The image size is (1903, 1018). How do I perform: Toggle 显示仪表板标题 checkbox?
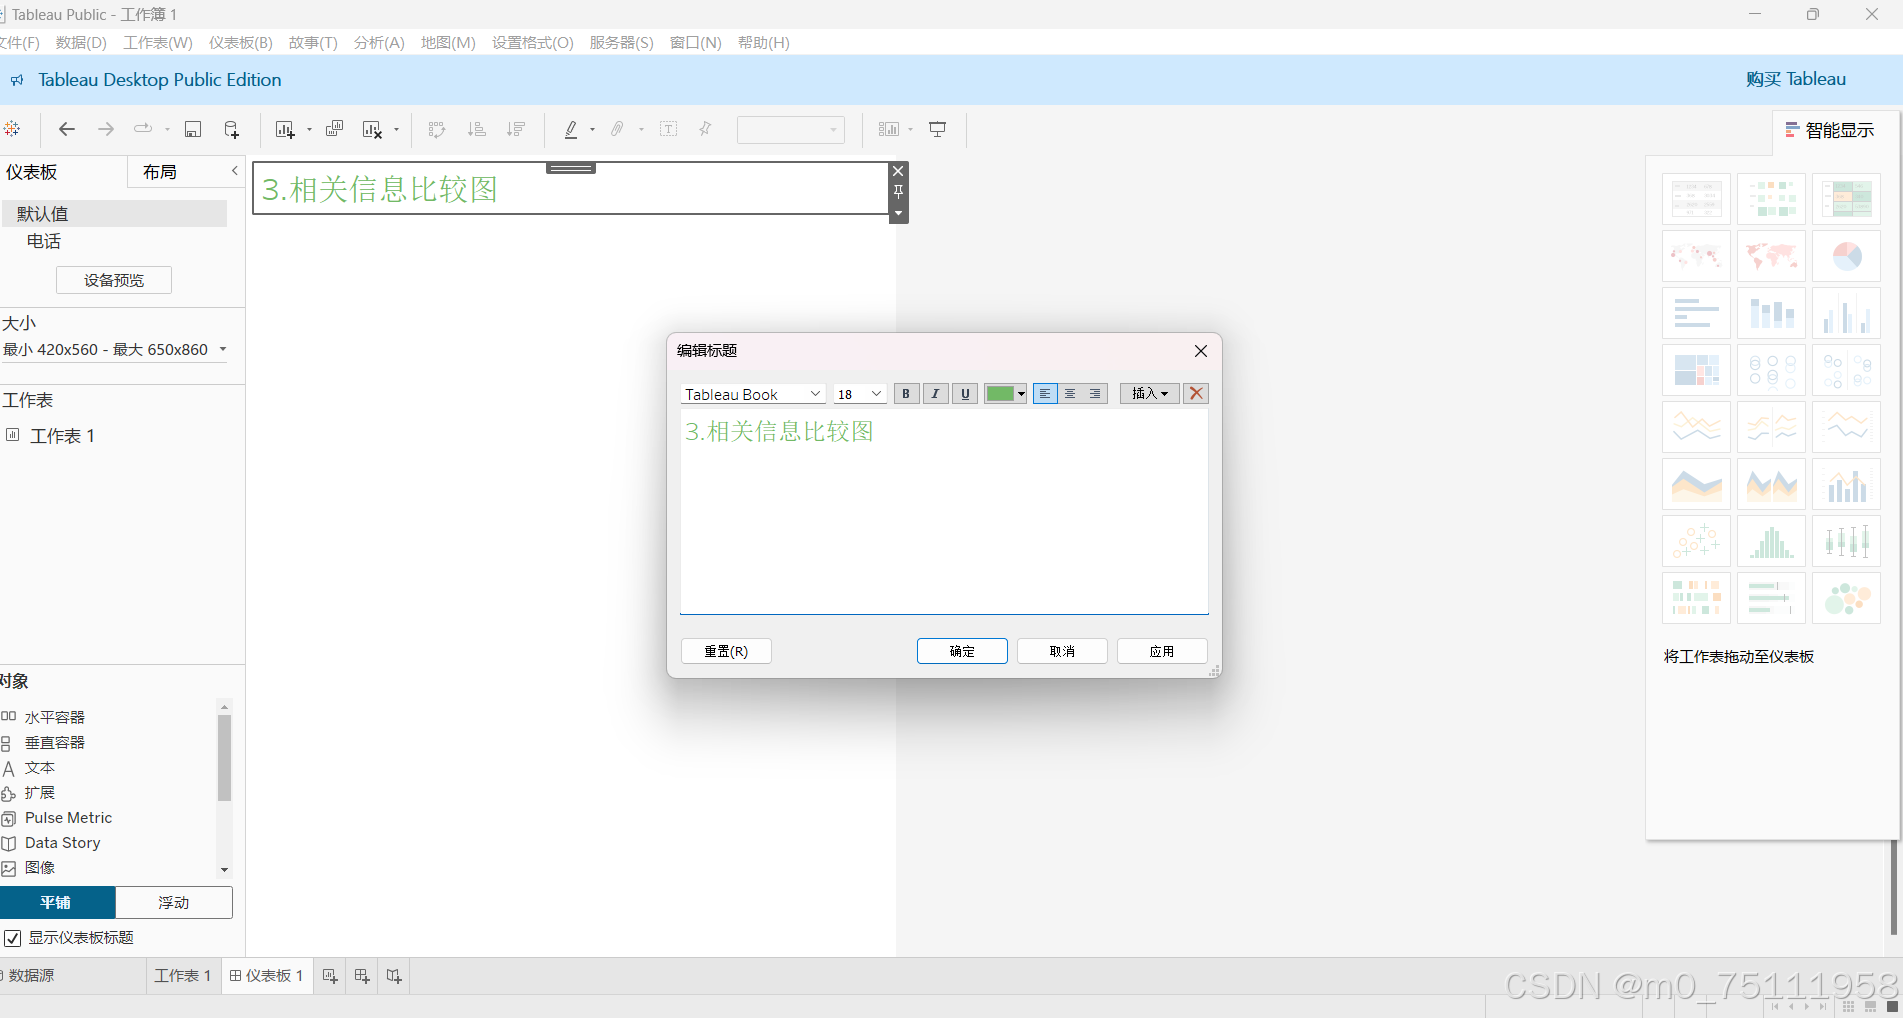pyautogui.click(x=13, y=938)
